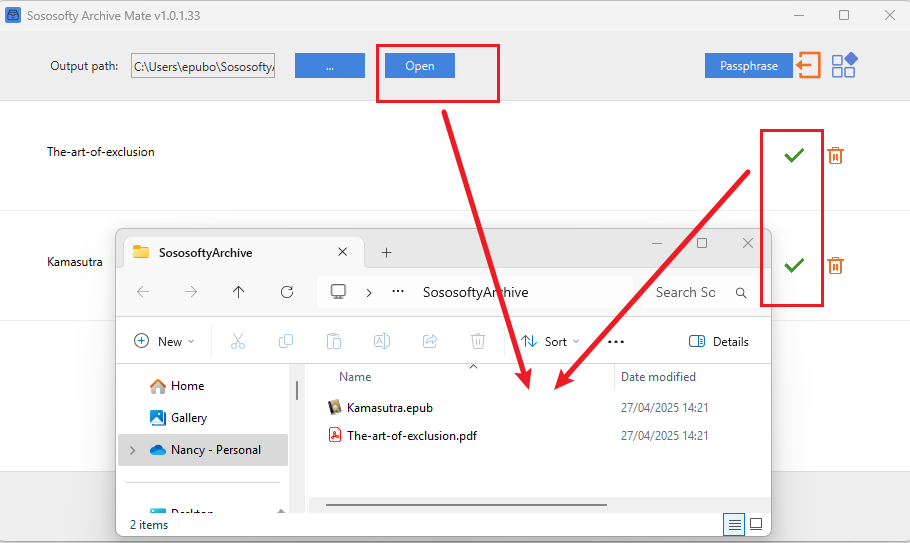Select Nancy - Personal OneDrive folder

pyautogui.click(x=203, y=450)
